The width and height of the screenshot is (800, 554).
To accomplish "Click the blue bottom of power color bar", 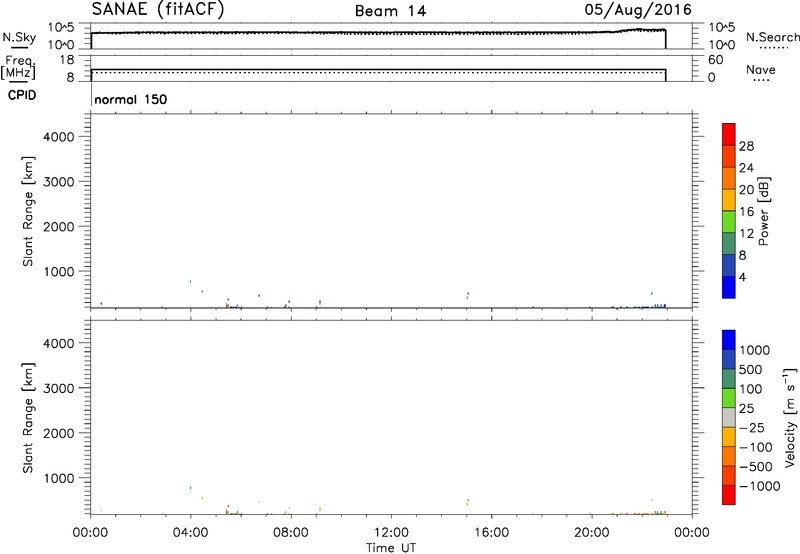I will pos(729,287).
